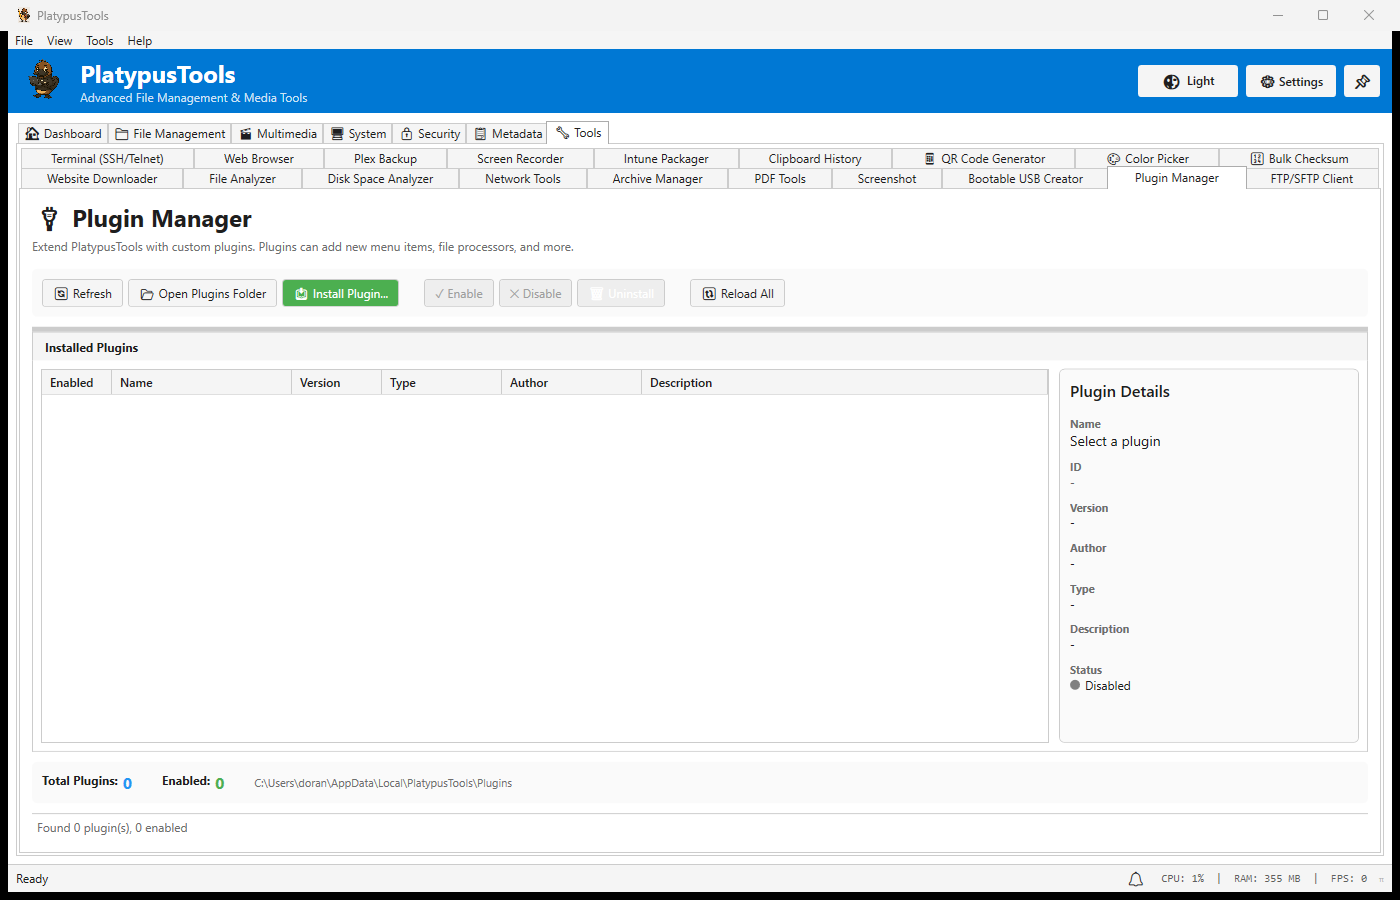Toggle the Light theme
Viewport: 1400px width, 900px height.
point(1187,81)
